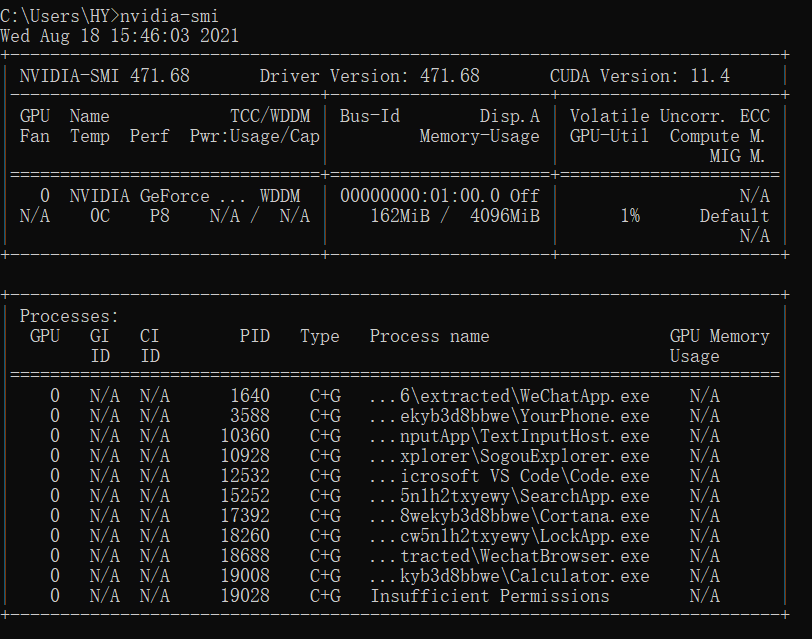Click bus id 00000000:01:00.0

(420, 196)
